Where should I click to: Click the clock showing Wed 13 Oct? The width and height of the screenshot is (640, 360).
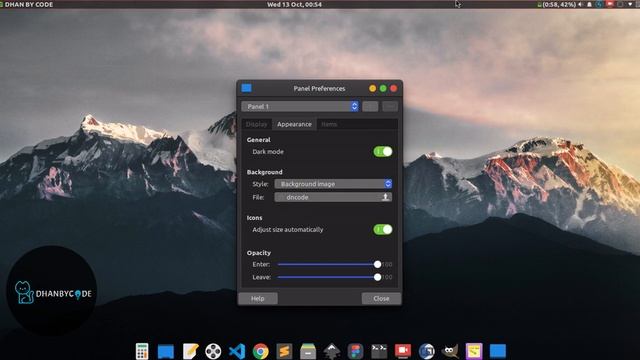(x=294, y=4)
